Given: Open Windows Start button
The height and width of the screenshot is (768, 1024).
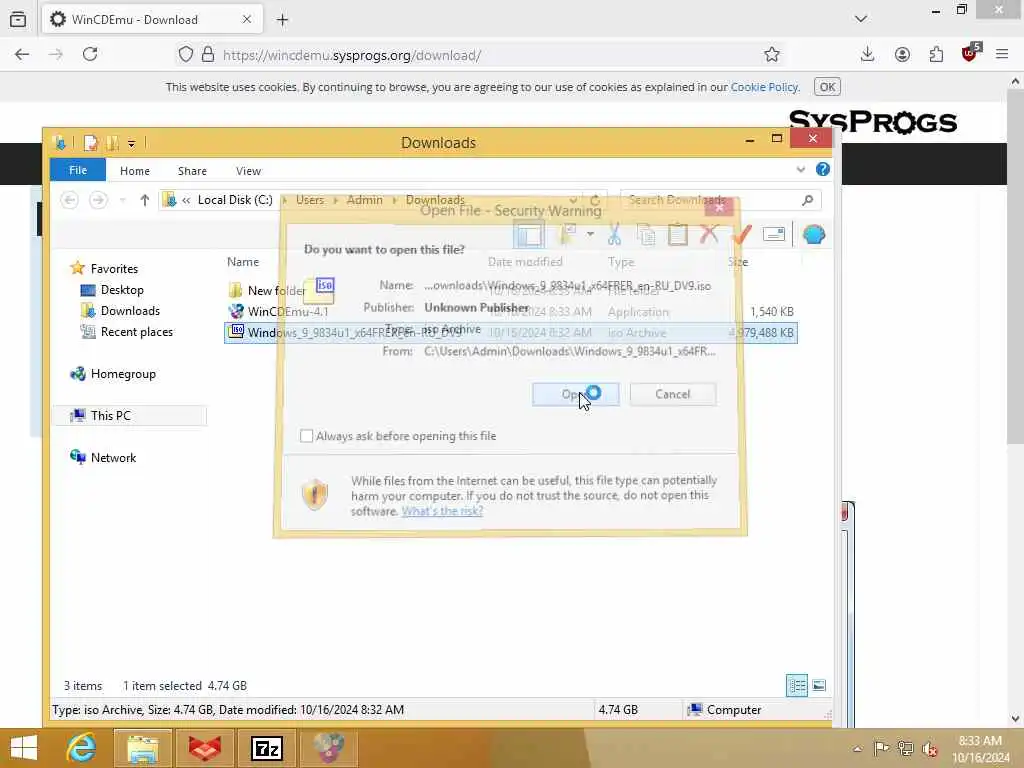Looking at the screenshot, I should (24, 748).
